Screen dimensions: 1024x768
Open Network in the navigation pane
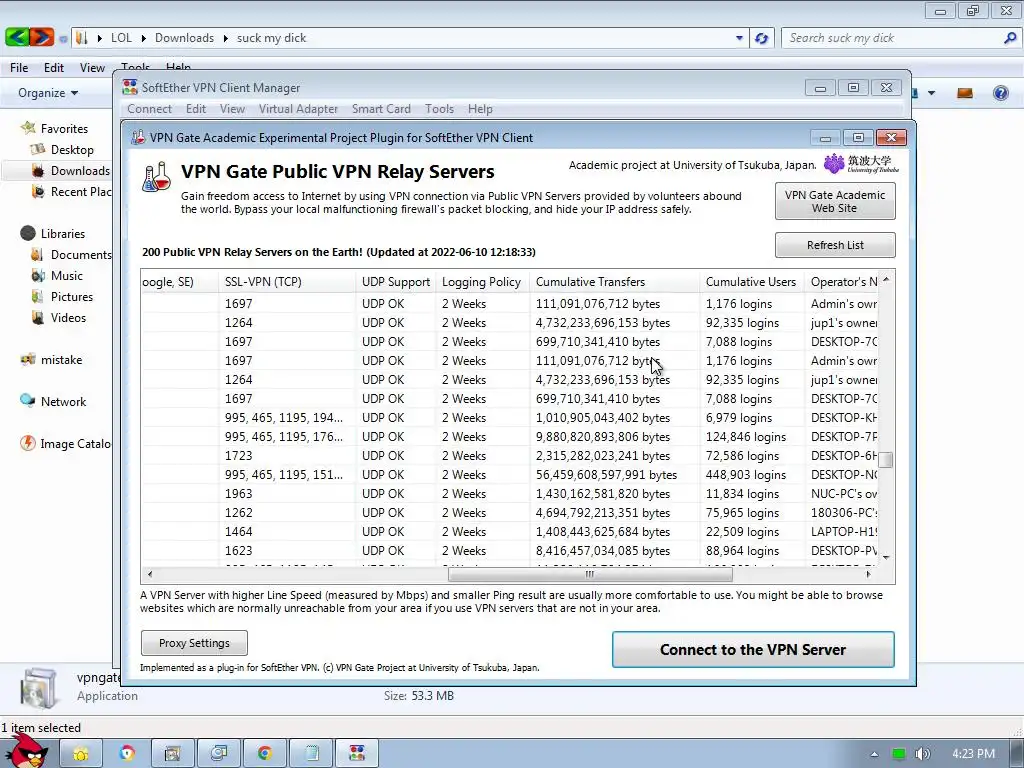[53, 402]
